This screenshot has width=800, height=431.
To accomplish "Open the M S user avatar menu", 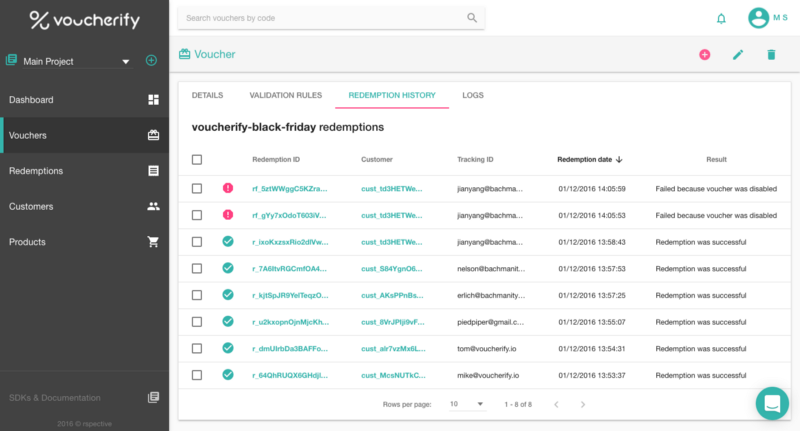I will (758, 18).
